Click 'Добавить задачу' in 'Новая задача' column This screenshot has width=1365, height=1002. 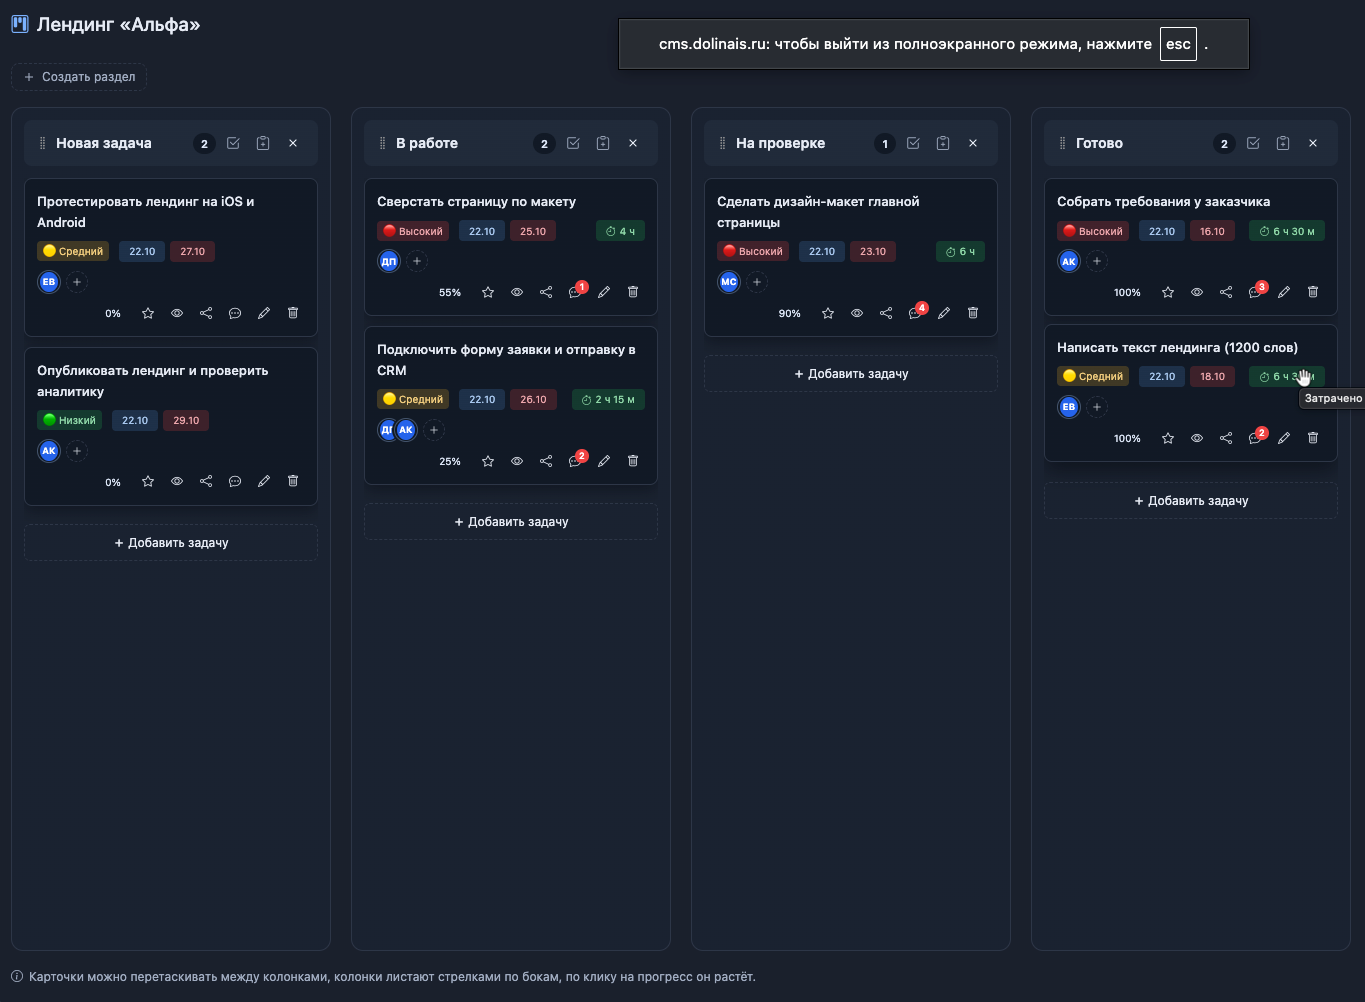pos(171,543)
